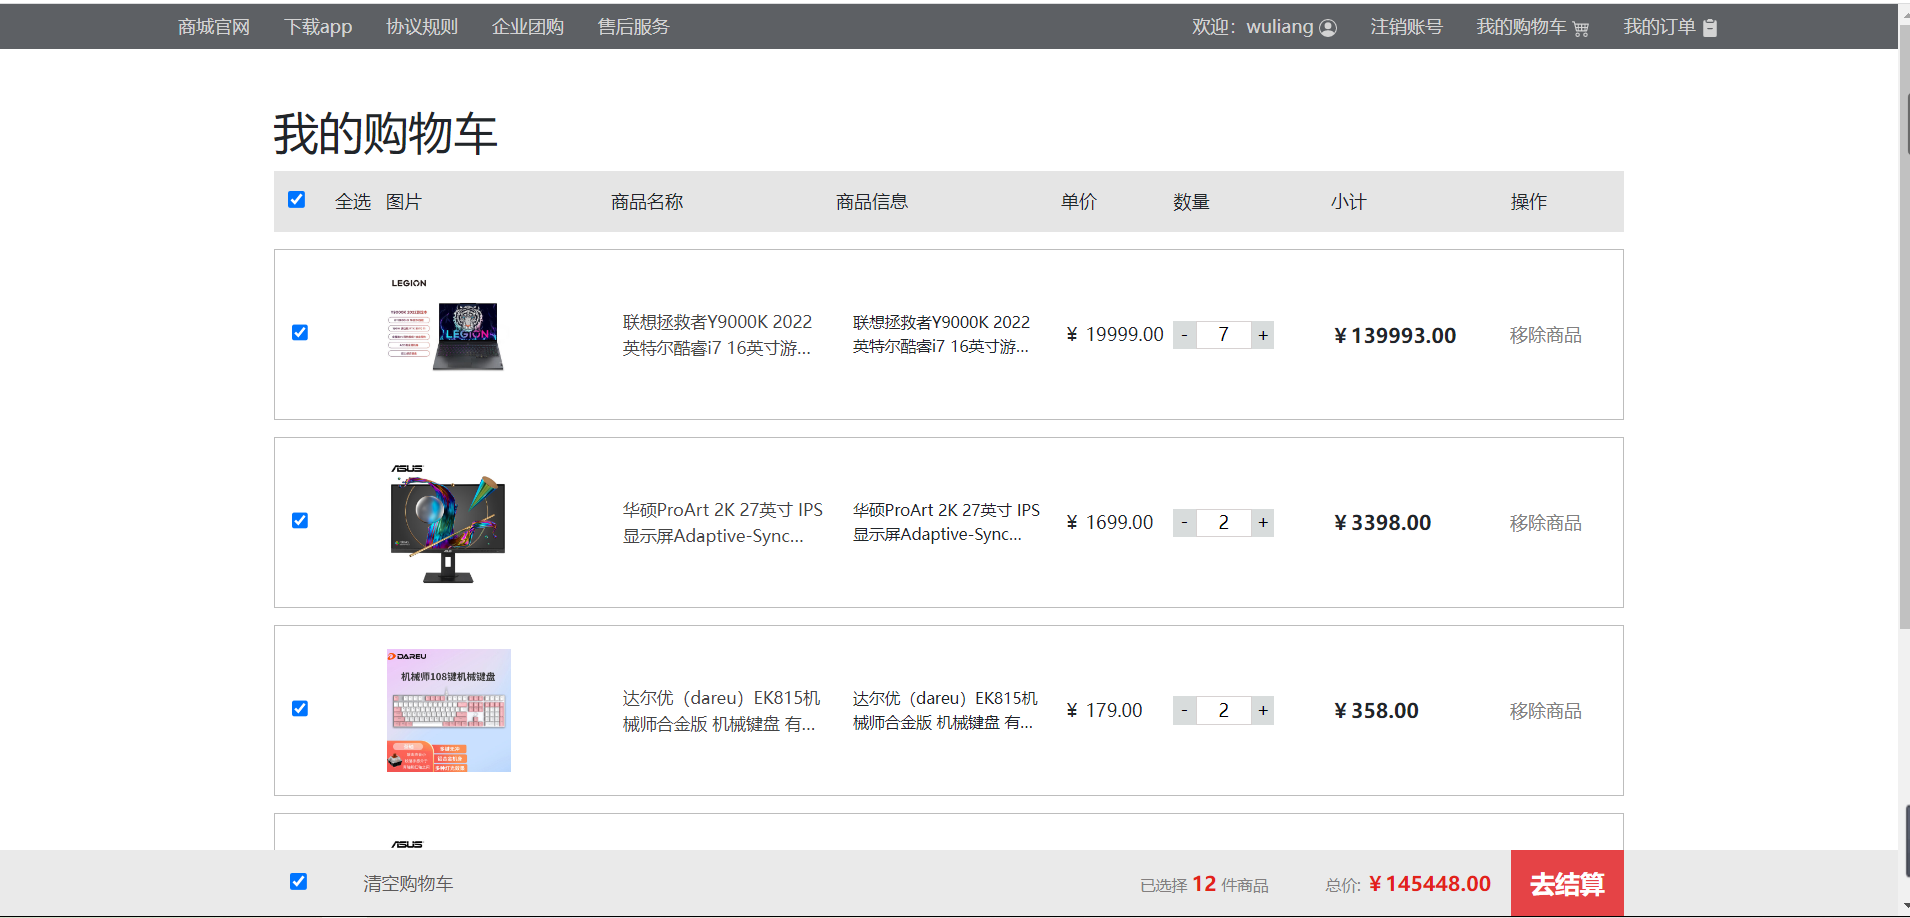This screenshot has width=1910, height=918.
Task: Open the user profile icon beside wuliang
Action: pyautogui.click(x=1328, y=28)
